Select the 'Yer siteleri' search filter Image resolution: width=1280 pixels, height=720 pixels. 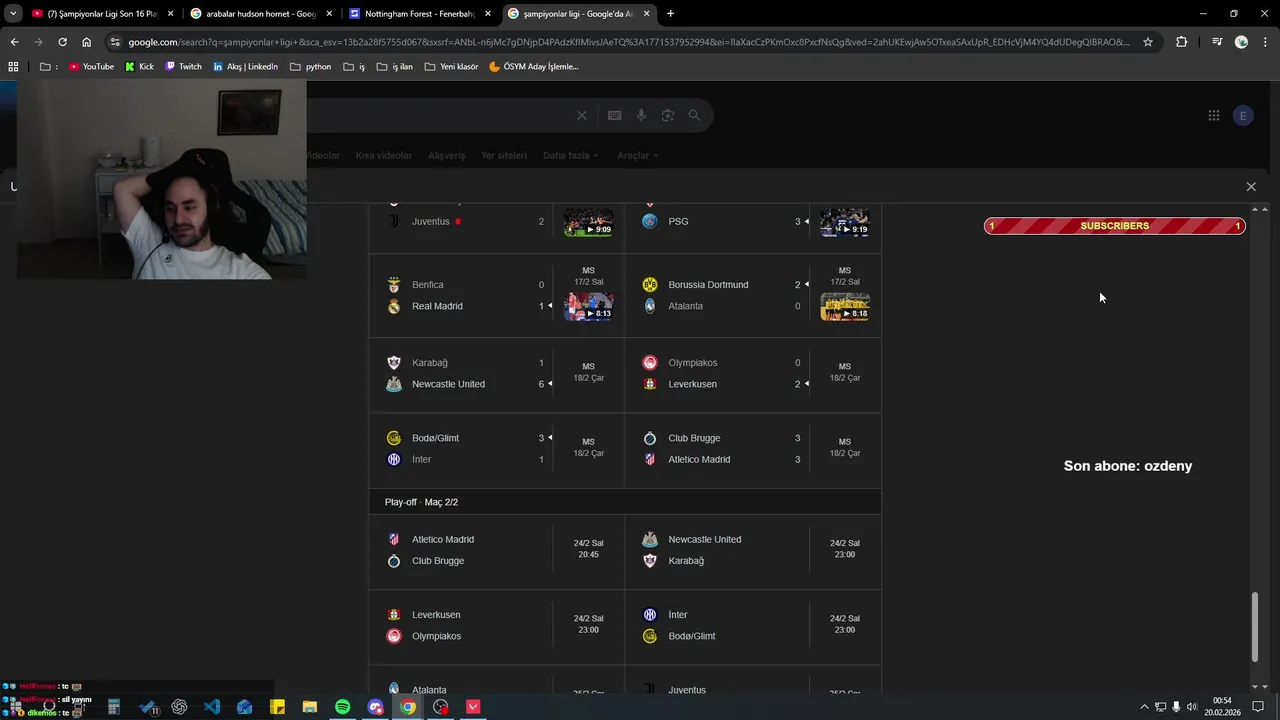[x=504, y=156]
